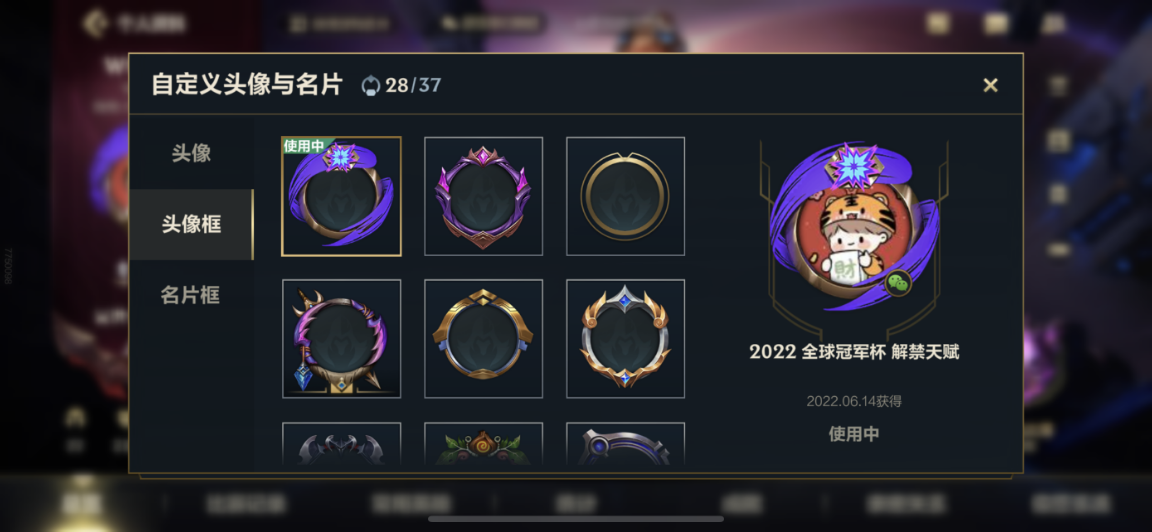Choose the leafy orange spiral frame
The width and height of the screenshot is (1152, 532).
click(483, 444)
